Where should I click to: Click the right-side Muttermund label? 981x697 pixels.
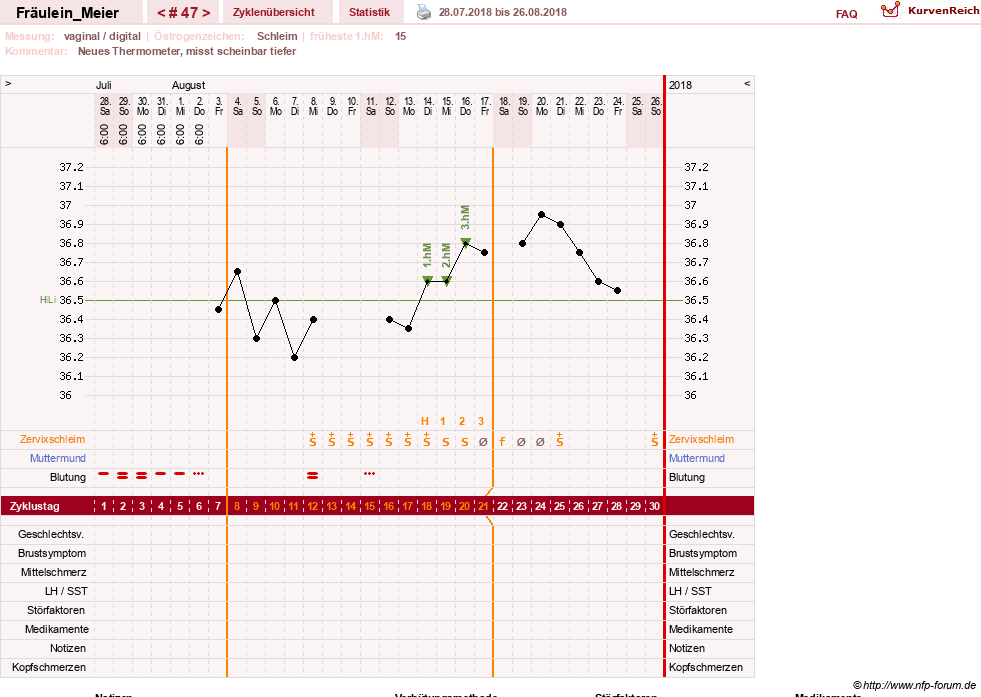click(697, 458)
